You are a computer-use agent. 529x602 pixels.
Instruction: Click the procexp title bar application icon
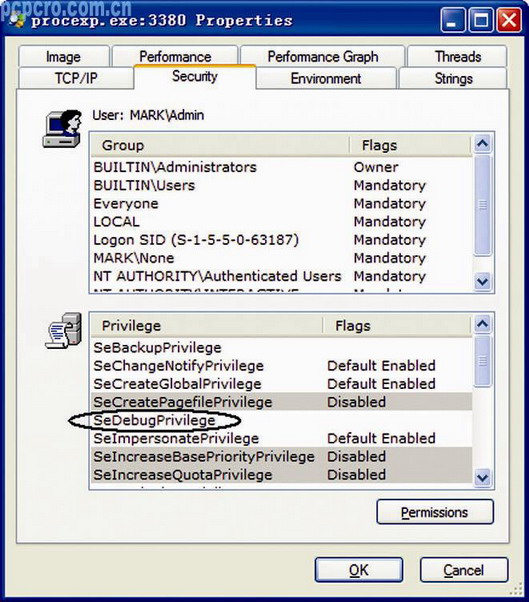pyautogui.click(x=17, y=19)
